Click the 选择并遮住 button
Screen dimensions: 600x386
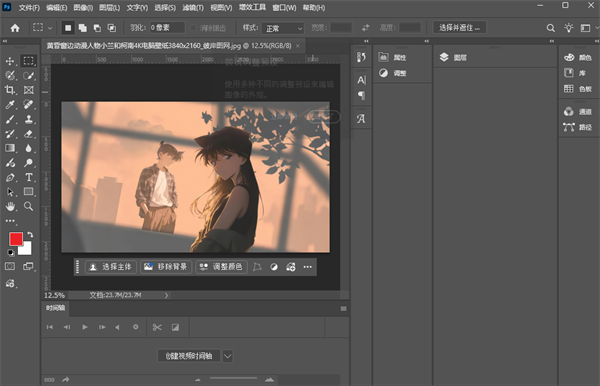pyautogui.click(x=460, y=28)
